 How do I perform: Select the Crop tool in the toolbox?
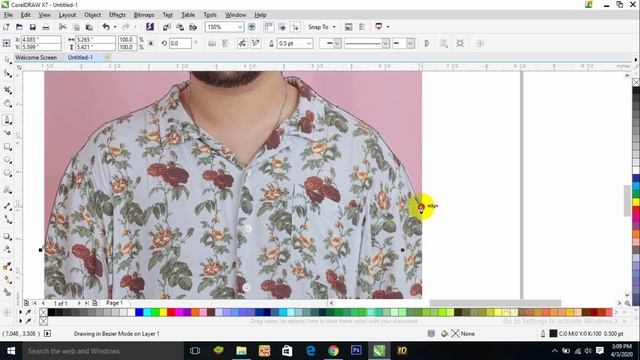[x=7, y=90]
